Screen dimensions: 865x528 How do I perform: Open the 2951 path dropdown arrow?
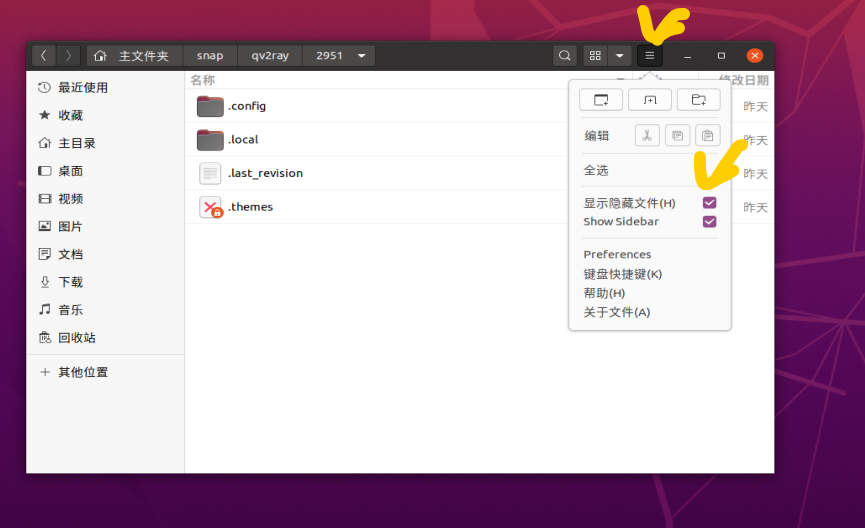pos(362,56)
